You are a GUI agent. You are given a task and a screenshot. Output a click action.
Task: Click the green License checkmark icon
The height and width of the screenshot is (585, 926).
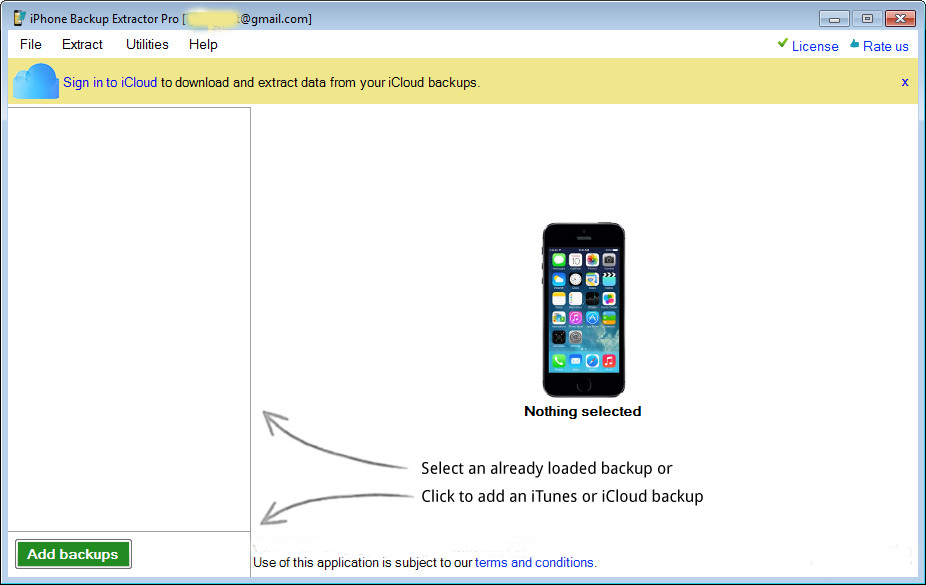pyautogui.click(x=782, y=43)
